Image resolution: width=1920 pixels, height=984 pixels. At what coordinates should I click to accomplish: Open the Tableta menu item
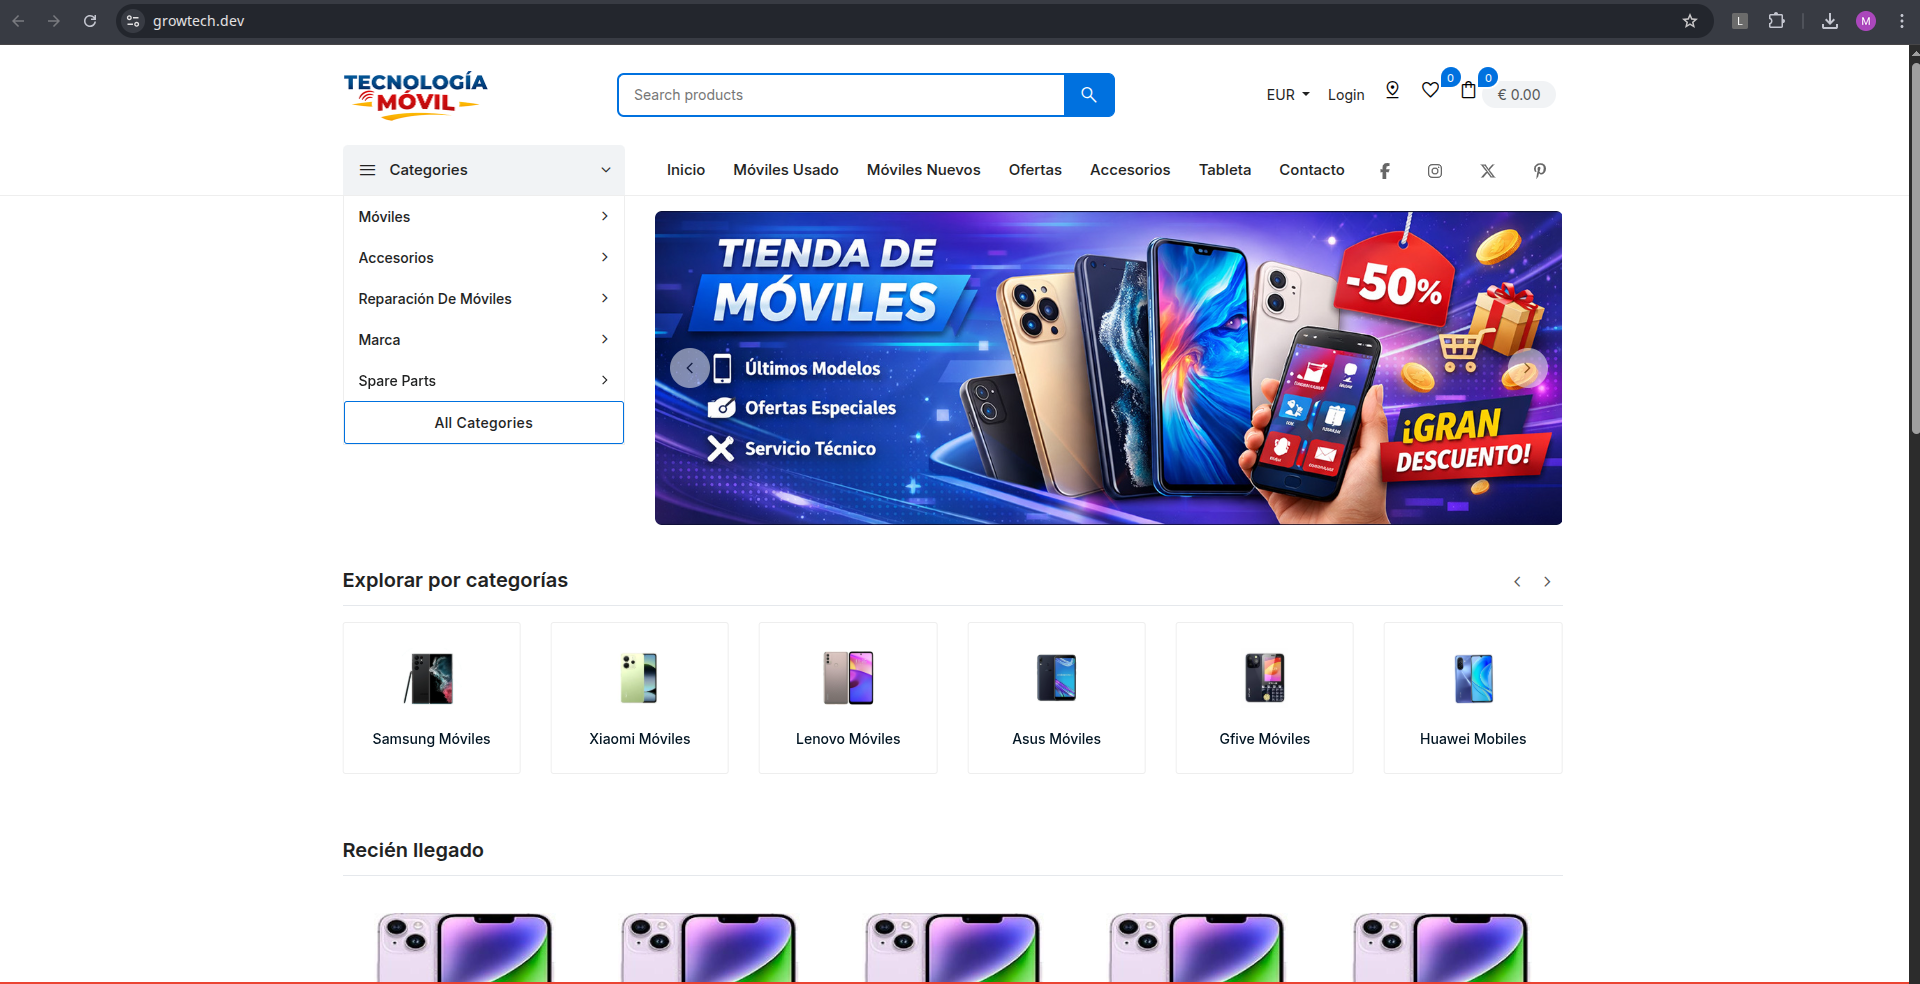[1225, 170]
